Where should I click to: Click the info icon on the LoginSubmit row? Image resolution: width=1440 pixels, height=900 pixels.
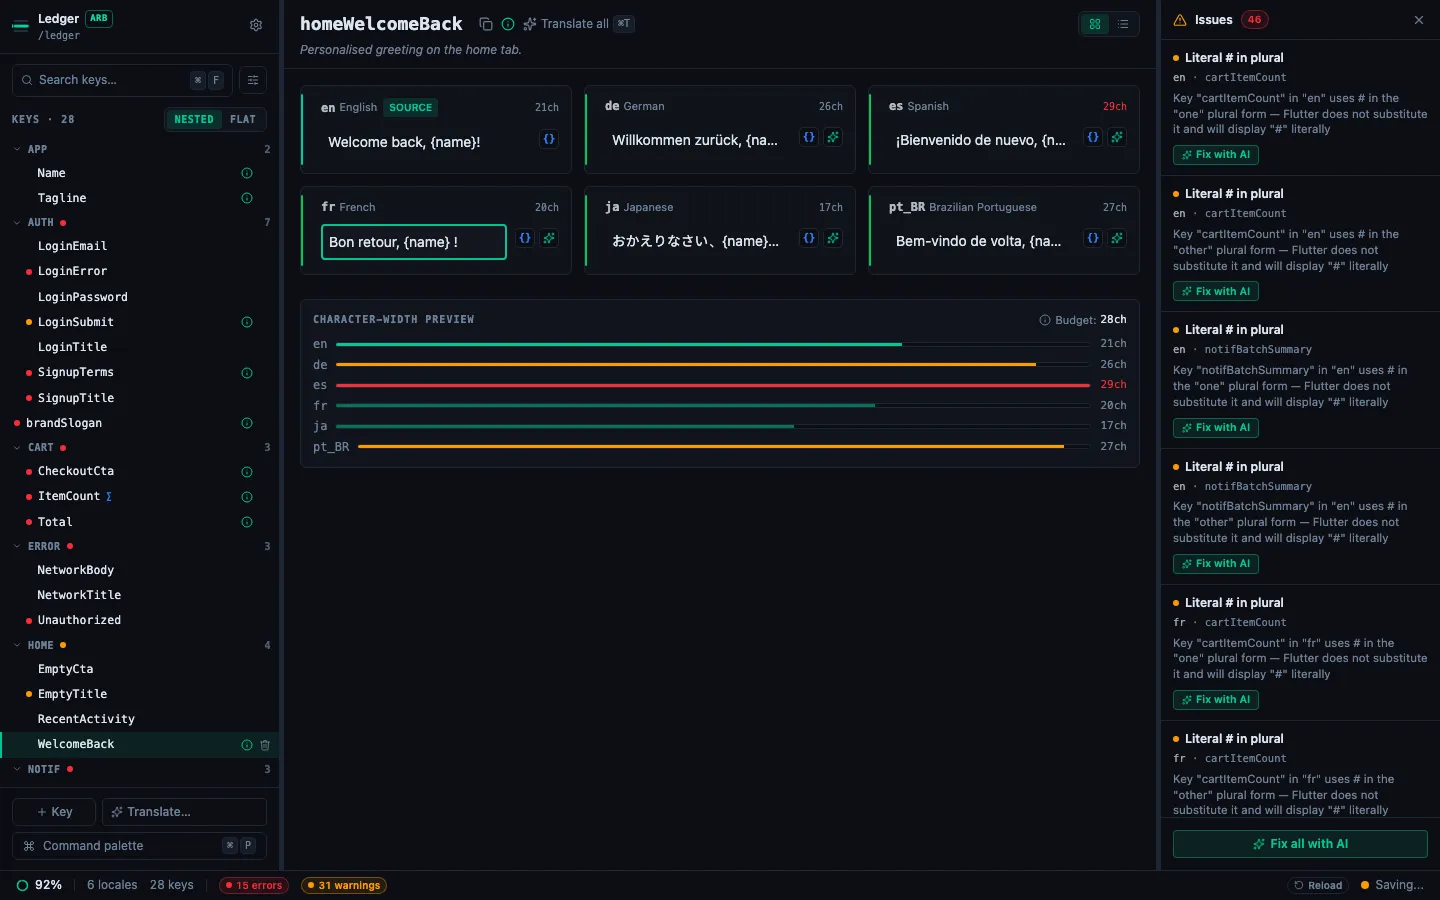[247, 322]
